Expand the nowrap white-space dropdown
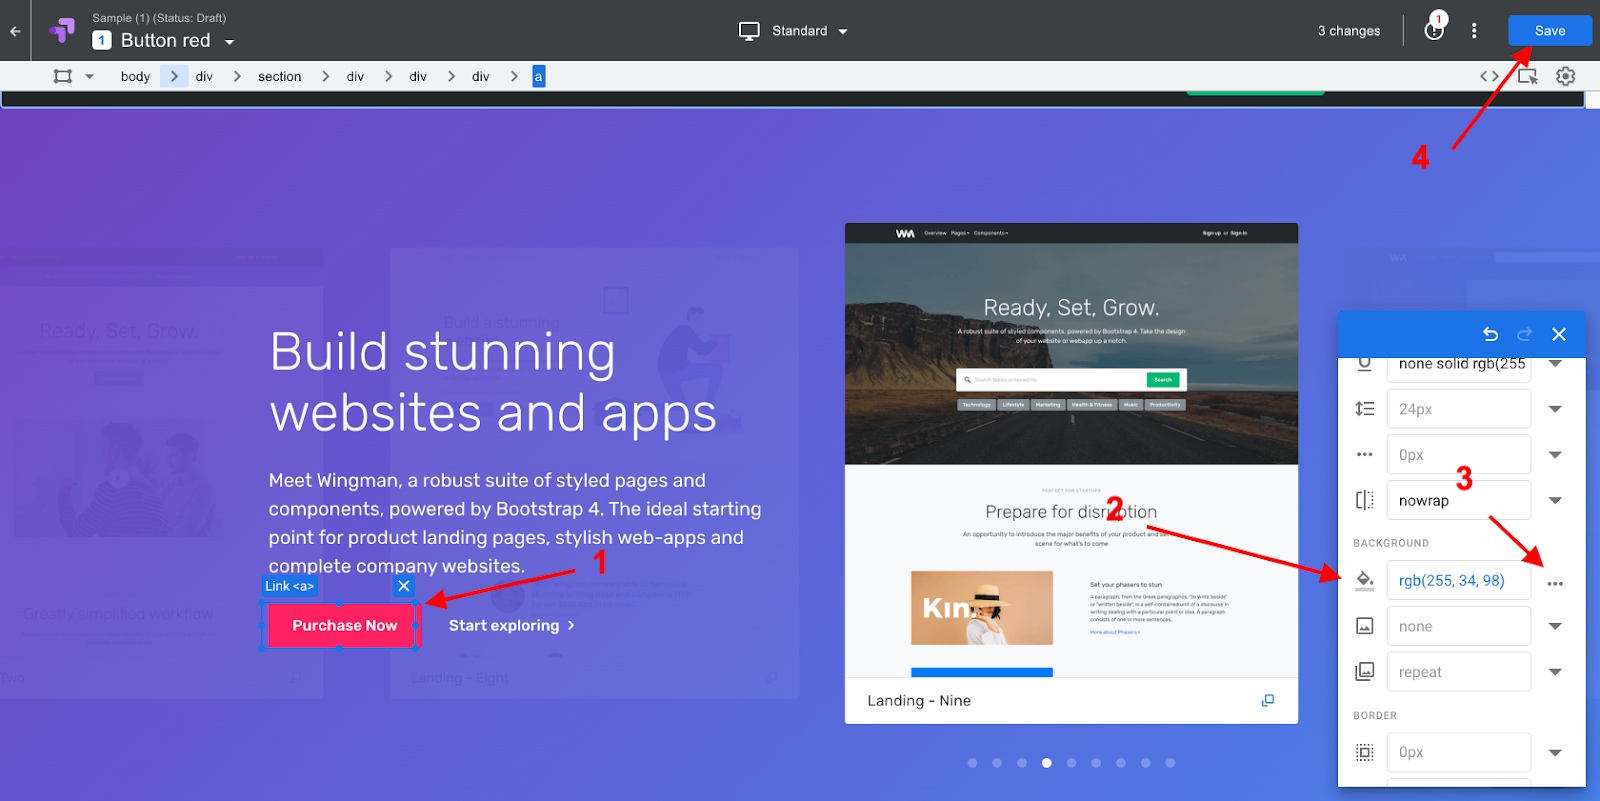Viewport: 1600px width, 801px height. pyautogui.click(x=1555, y=500)
